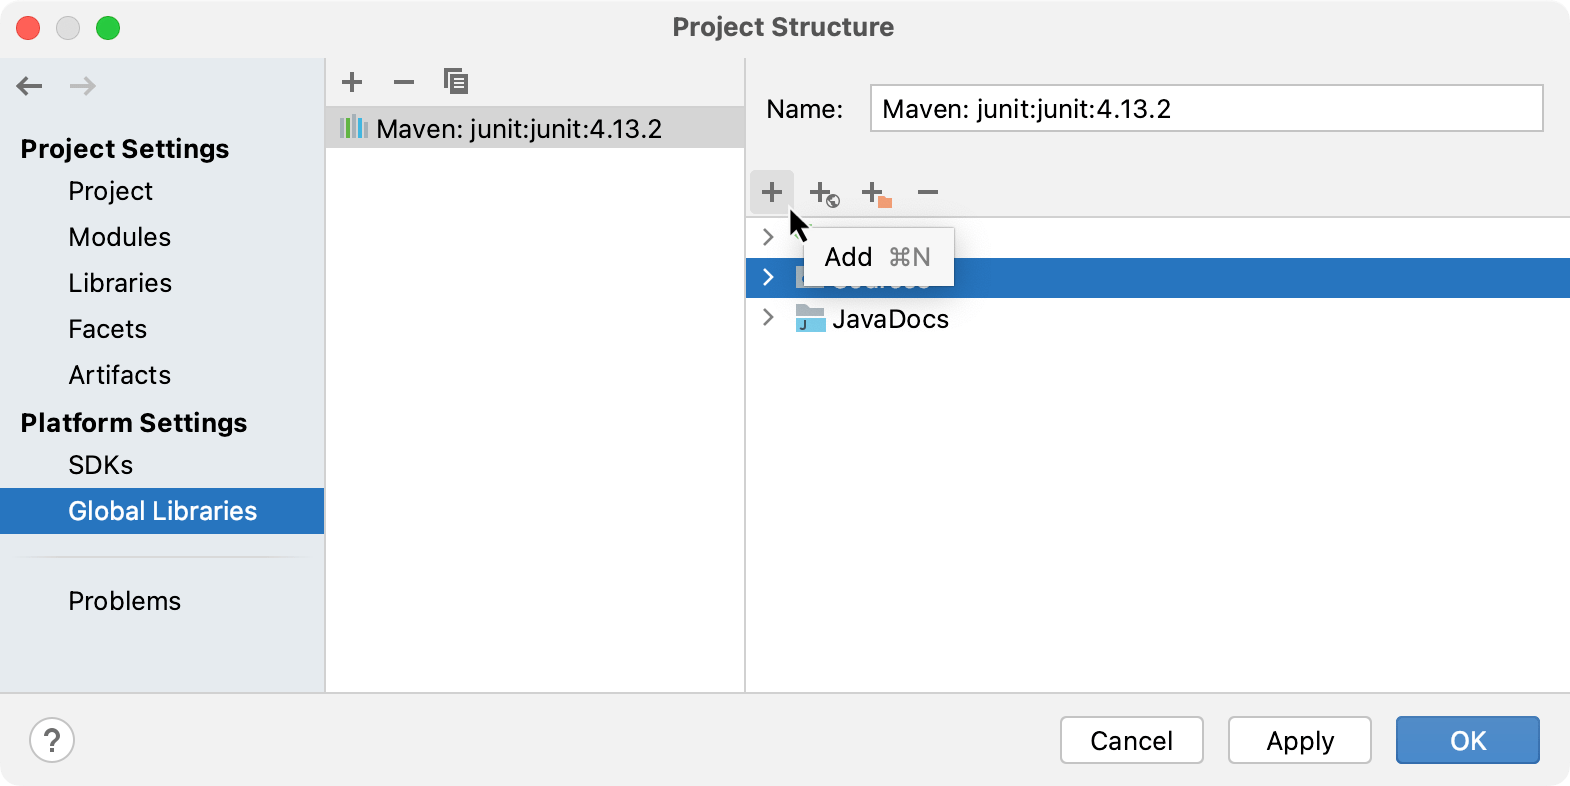The image size is (1570, 786).
Task: Attach files from repository via globe plus icon
Action: (x=824, y=193)
